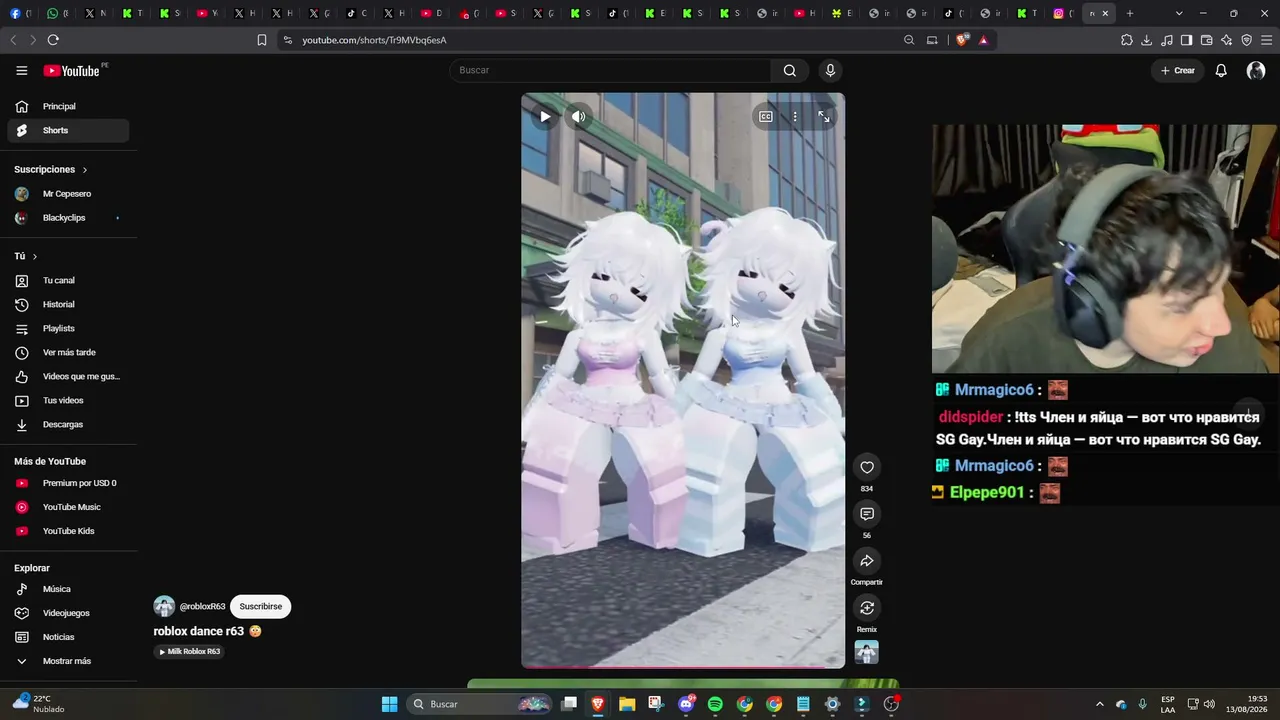Go back in browser history
This screenshot has width=1280, height=720.
pyautogui.click(x=13, y=40)
